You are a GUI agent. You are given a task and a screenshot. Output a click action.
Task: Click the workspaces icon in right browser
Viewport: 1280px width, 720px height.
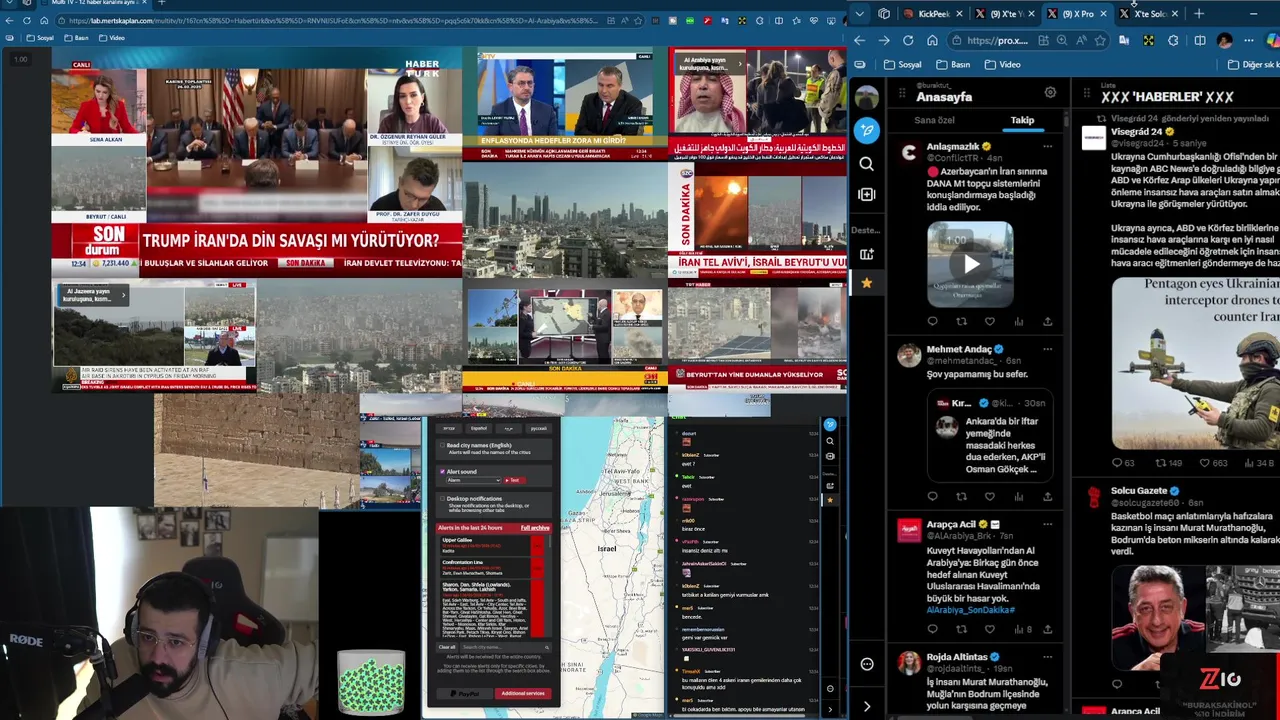884,13
